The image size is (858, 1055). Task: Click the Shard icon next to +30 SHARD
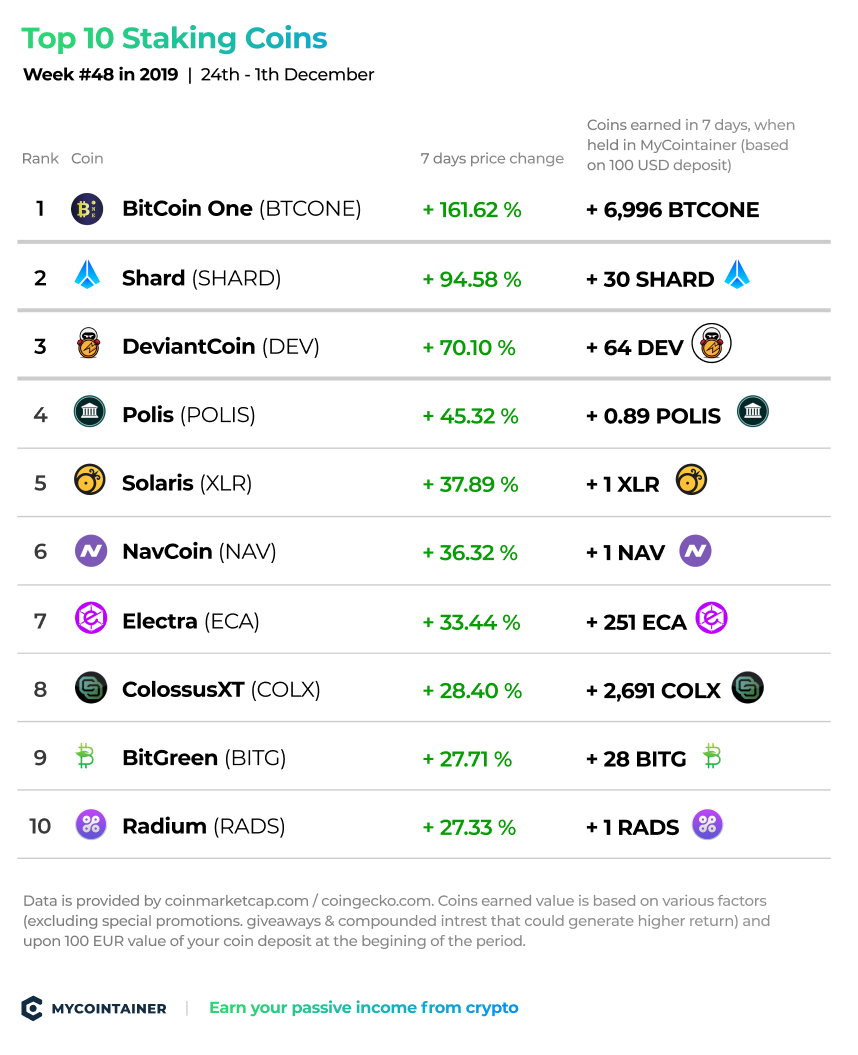click(x=738, y=275)
